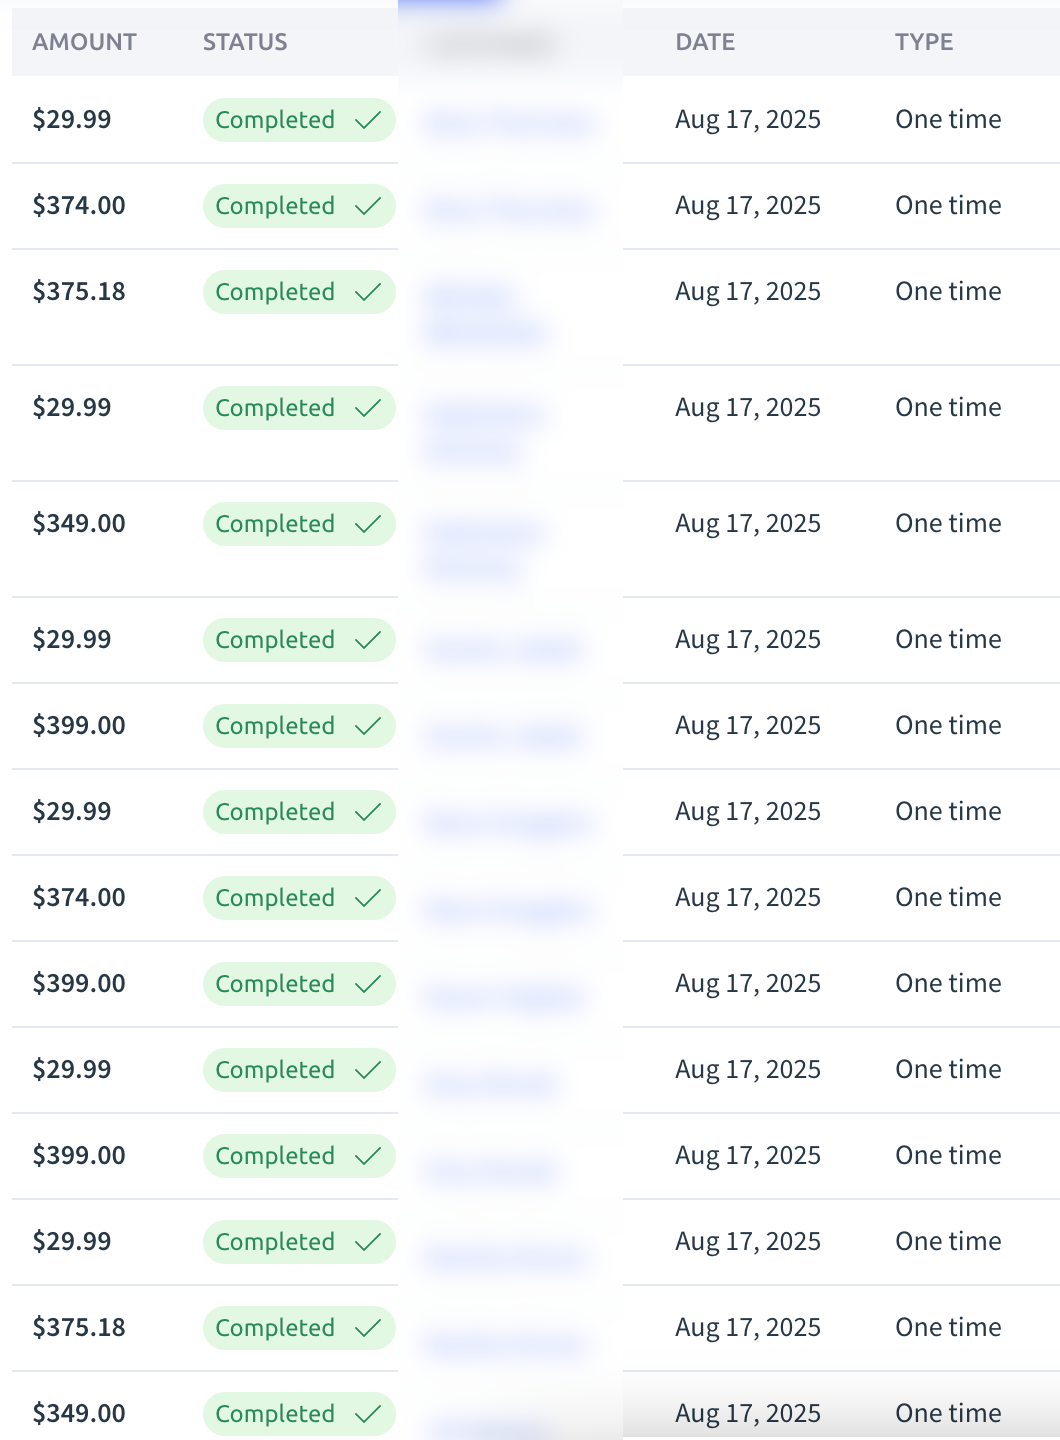Click the checkmark in the first $375.18 row
This screenshot has width=1060, height=1440.
coord(368,292)
